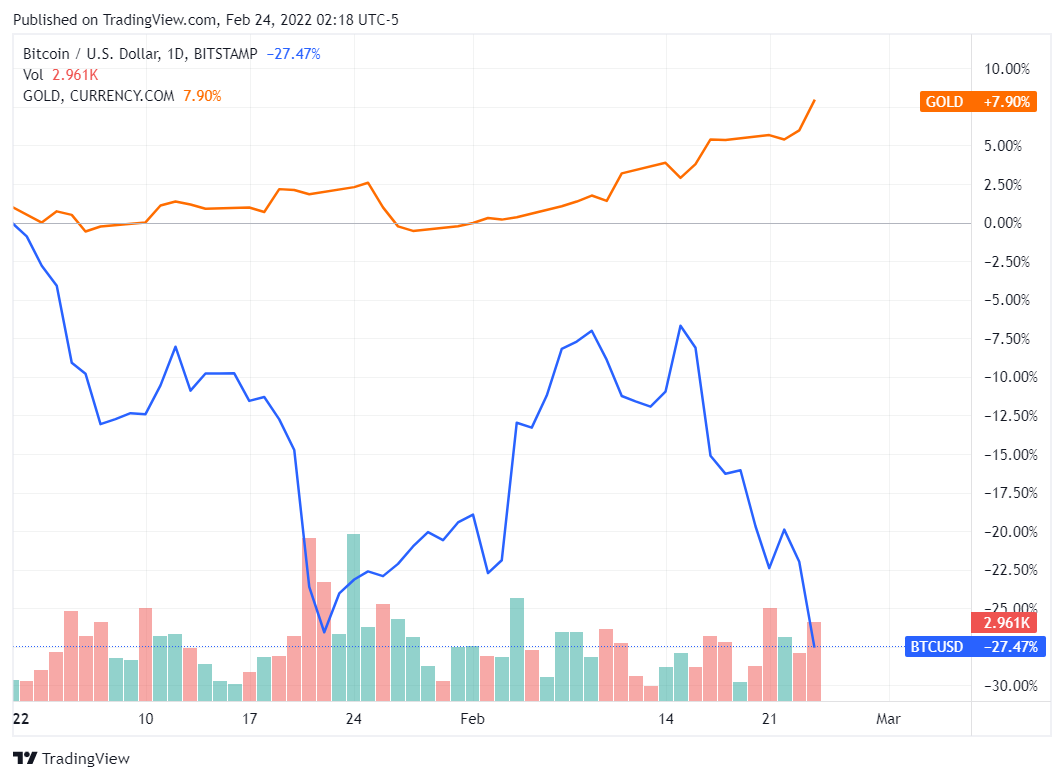
Task: Click the Feb label on time axis
Action: pos(472,718)
